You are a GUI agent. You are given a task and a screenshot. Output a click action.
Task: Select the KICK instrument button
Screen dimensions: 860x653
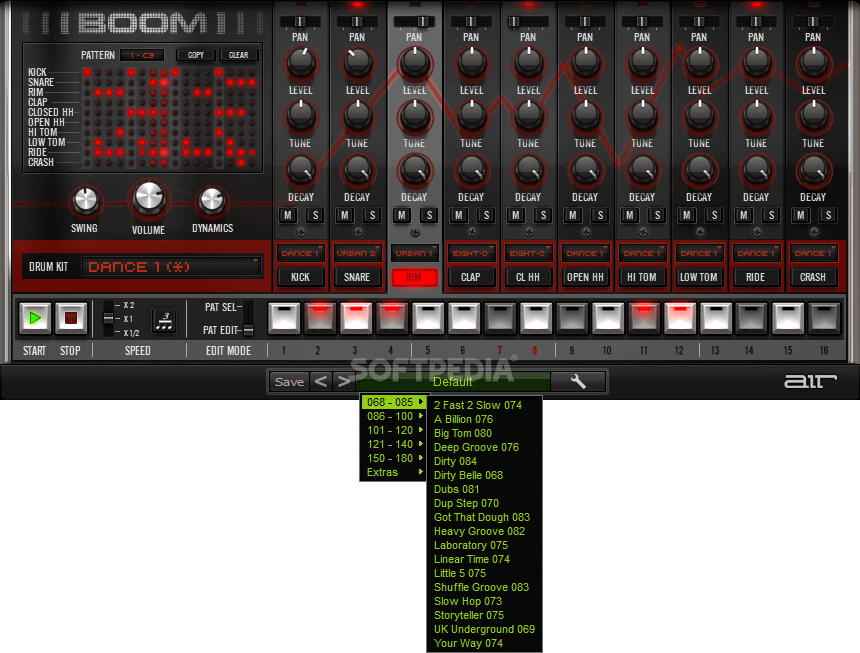click(x=301, y=277)
